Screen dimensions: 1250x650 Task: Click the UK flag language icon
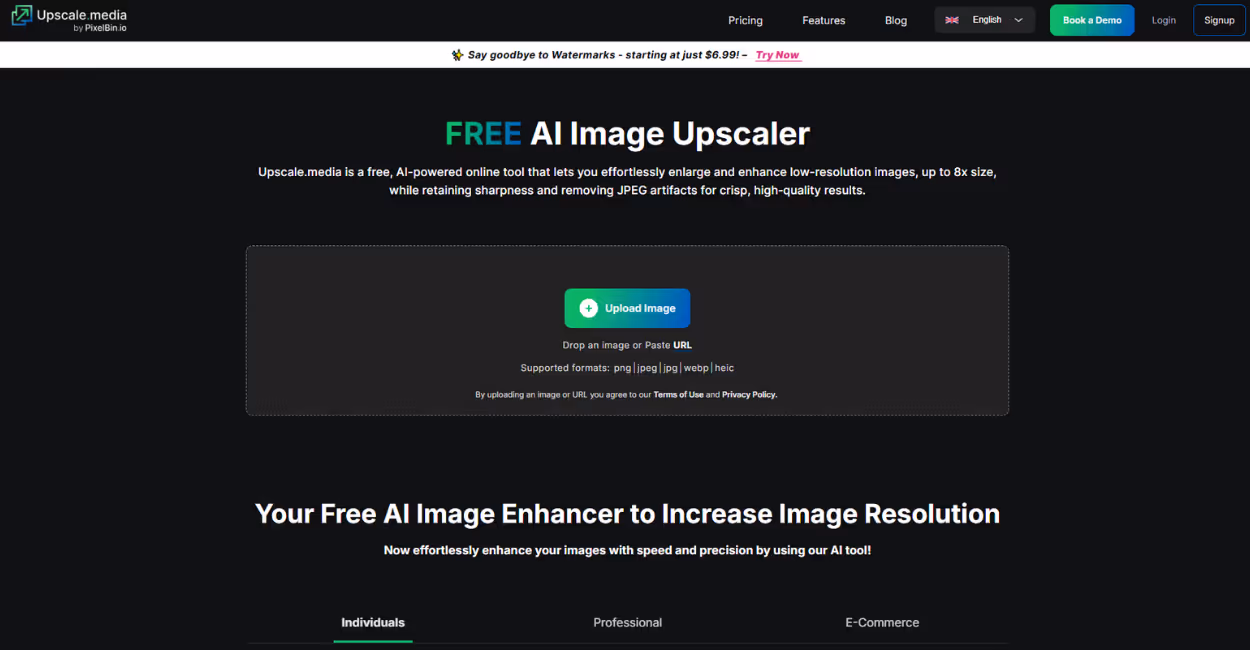pyautogui.click(x=952, y=20)
